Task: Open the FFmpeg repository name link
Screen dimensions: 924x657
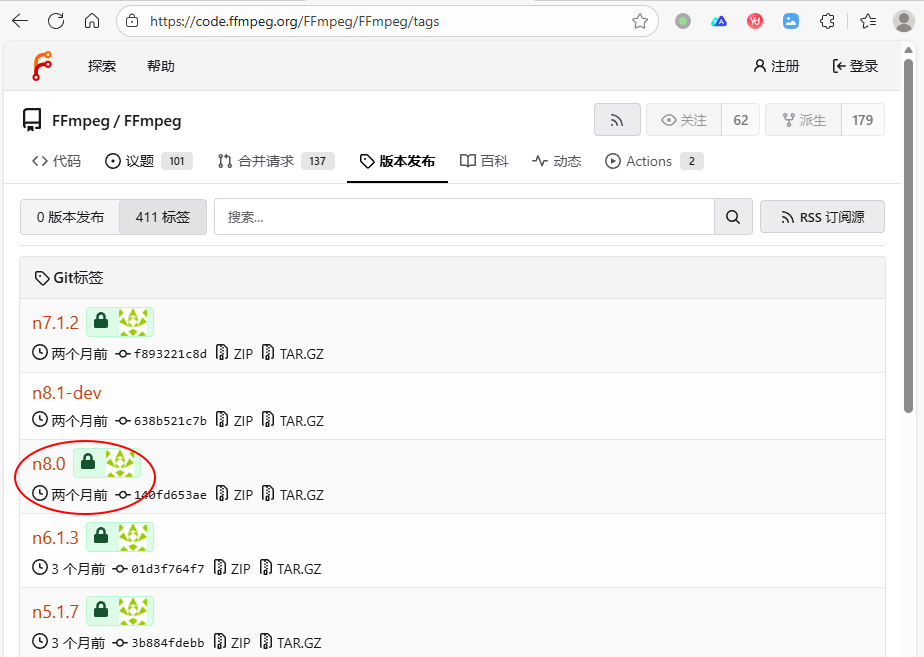Action: coord(152,121)
